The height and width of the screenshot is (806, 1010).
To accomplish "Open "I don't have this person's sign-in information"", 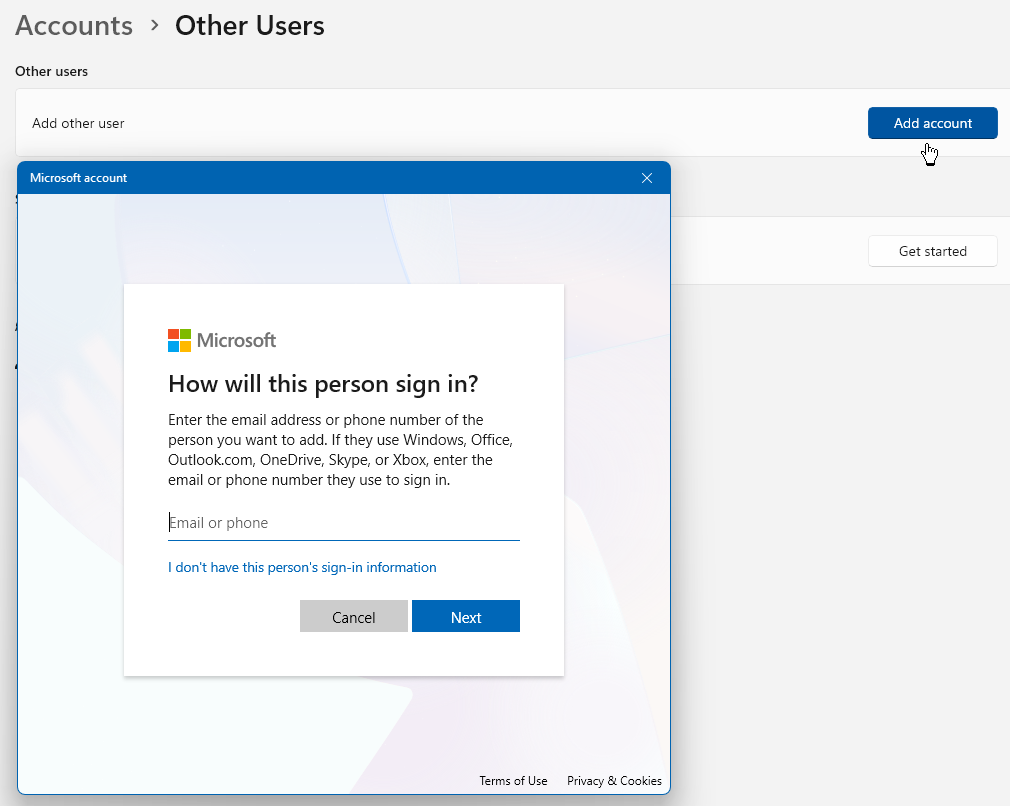I will pos(302,567).
